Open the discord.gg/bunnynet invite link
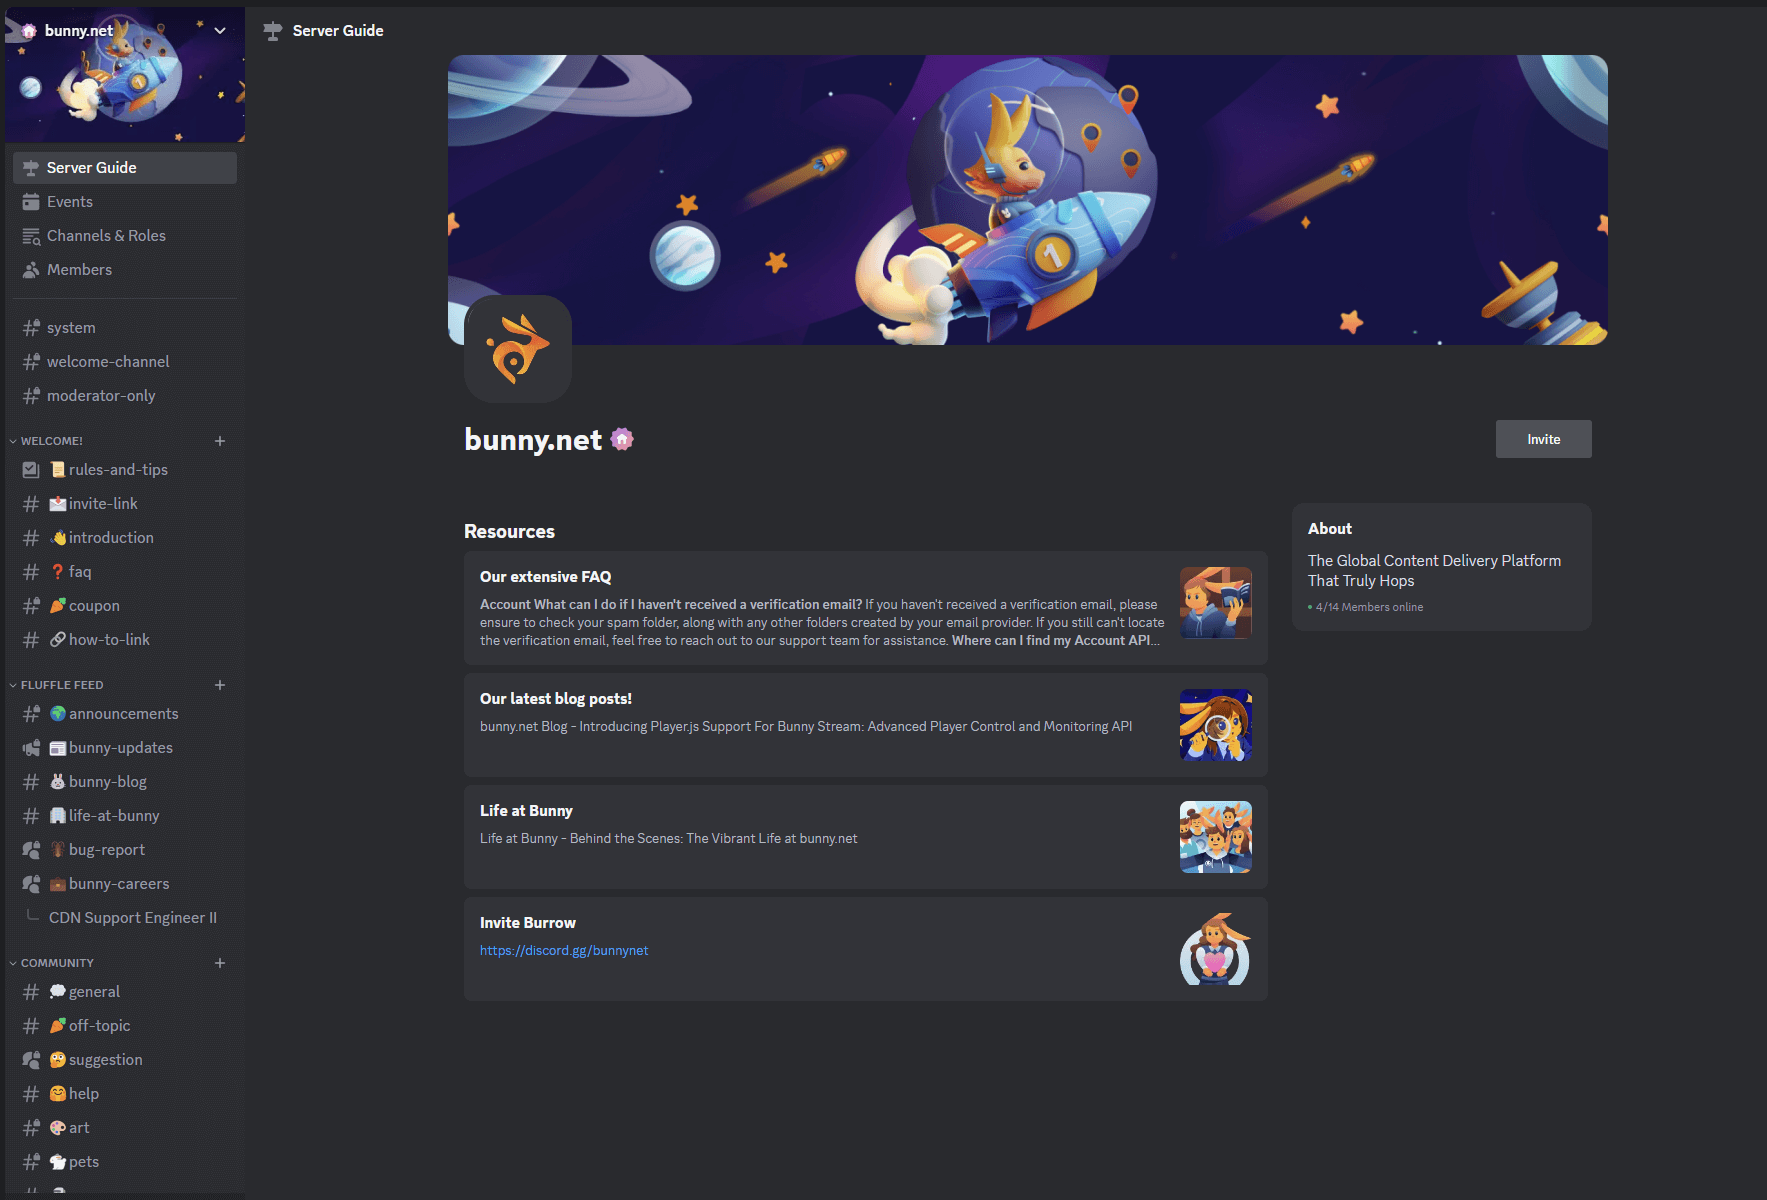 point(564,951)
